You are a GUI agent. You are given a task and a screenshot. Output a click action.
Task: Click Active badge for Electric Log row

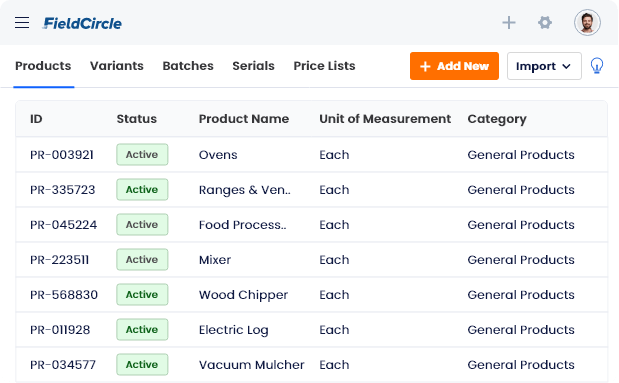tap(142, 329)
